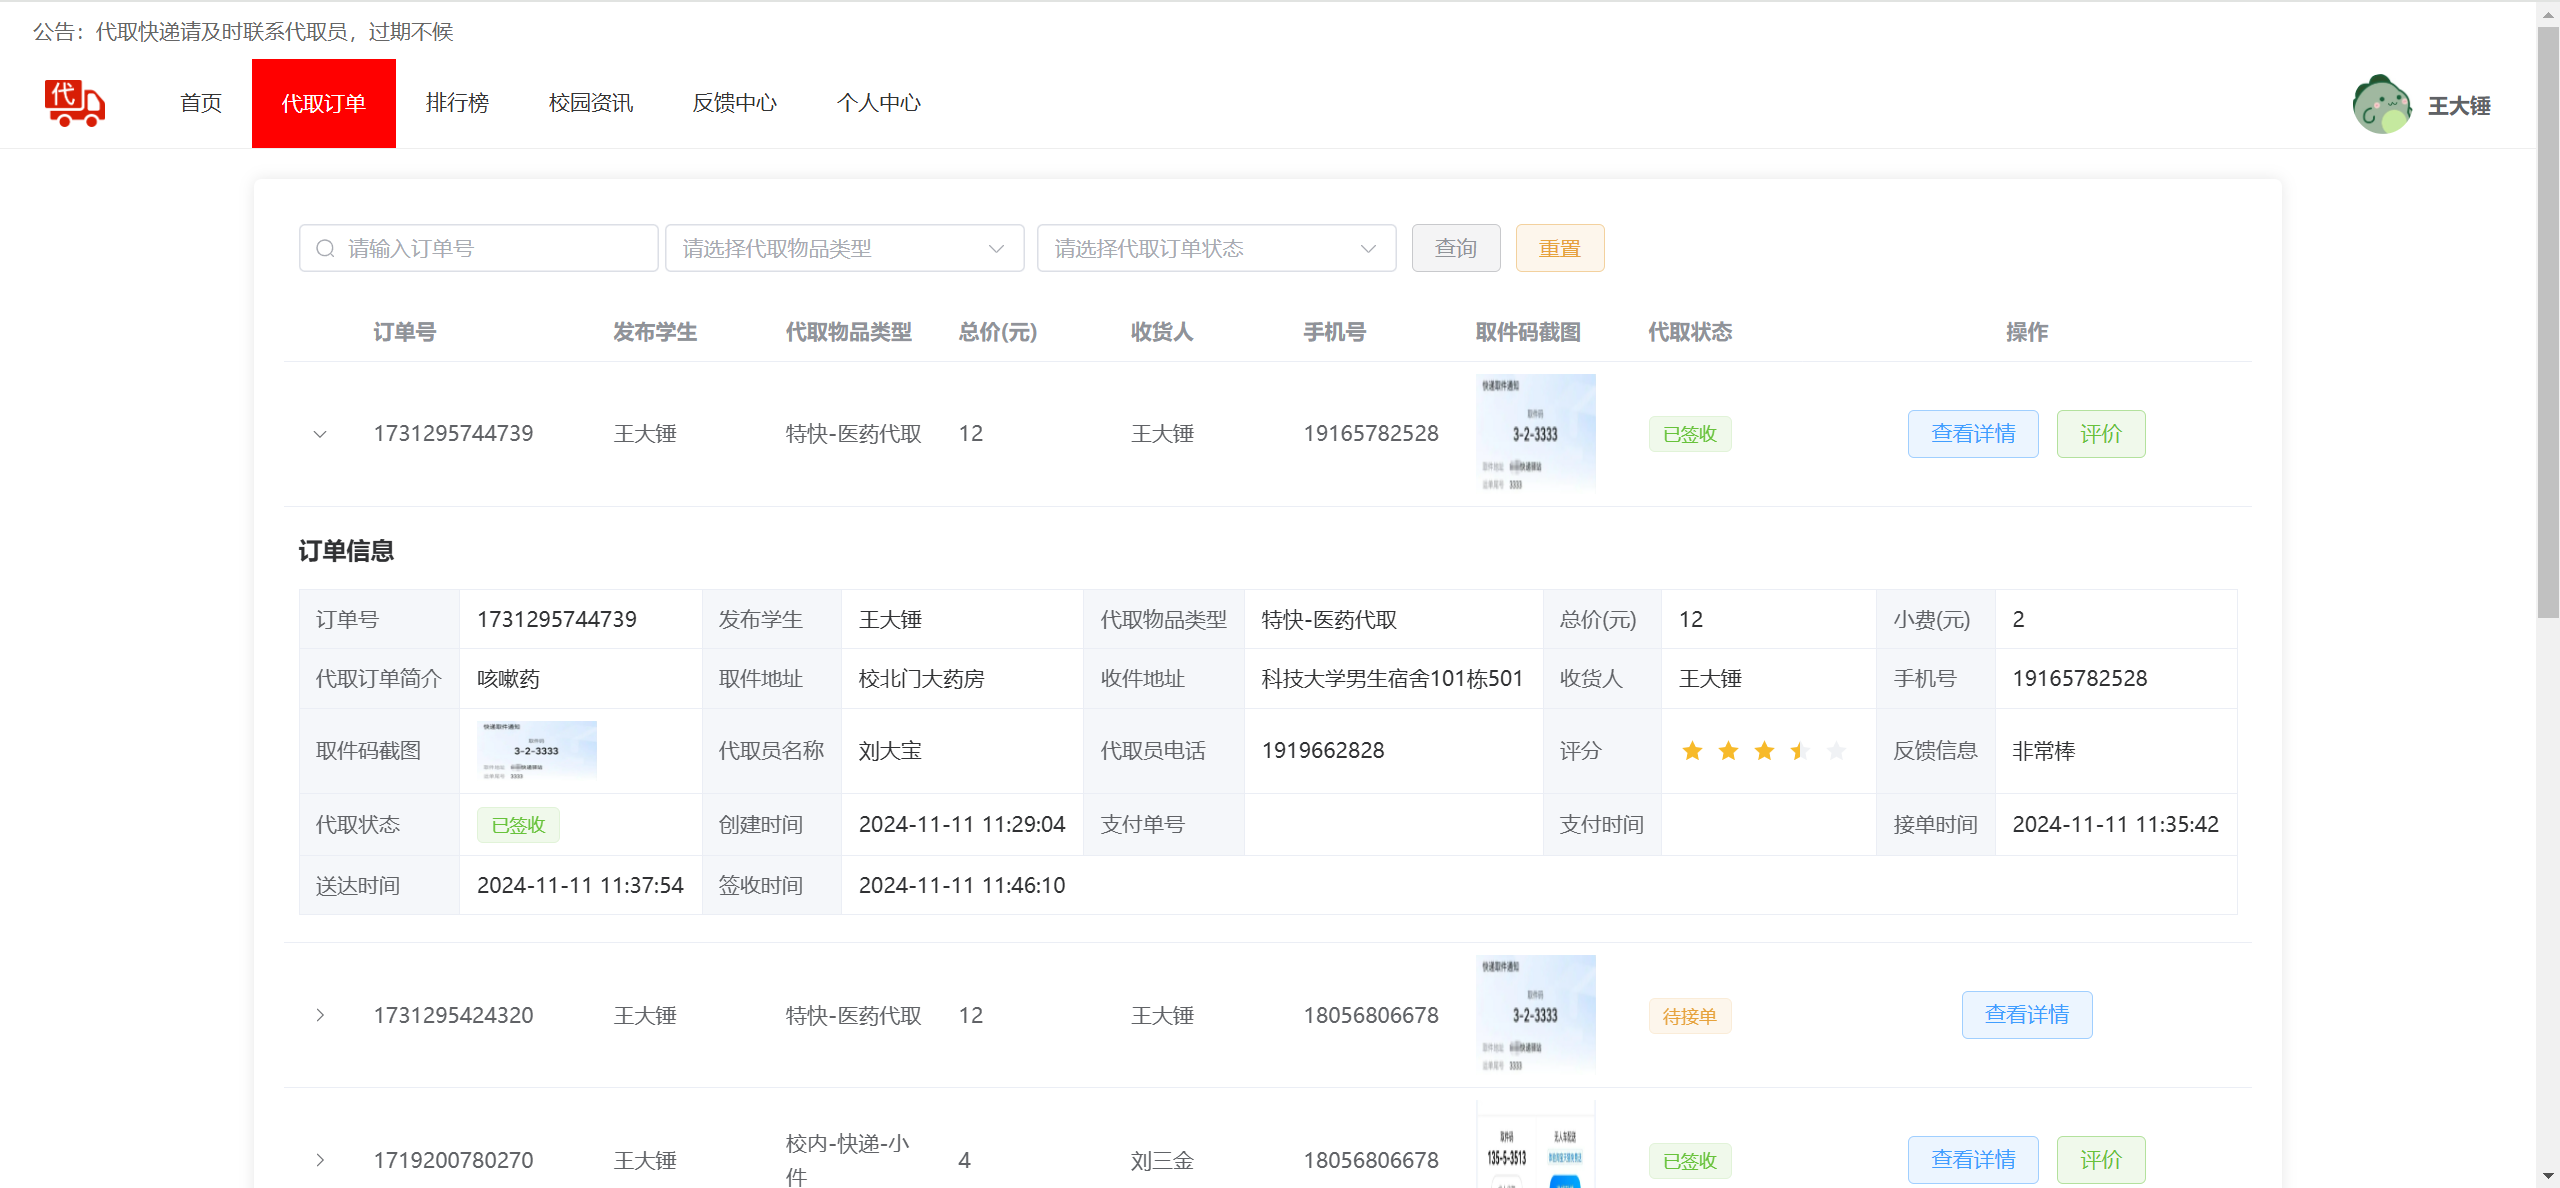
Task: Switch to 排行榜 nav tab
Action: point(457,103)
